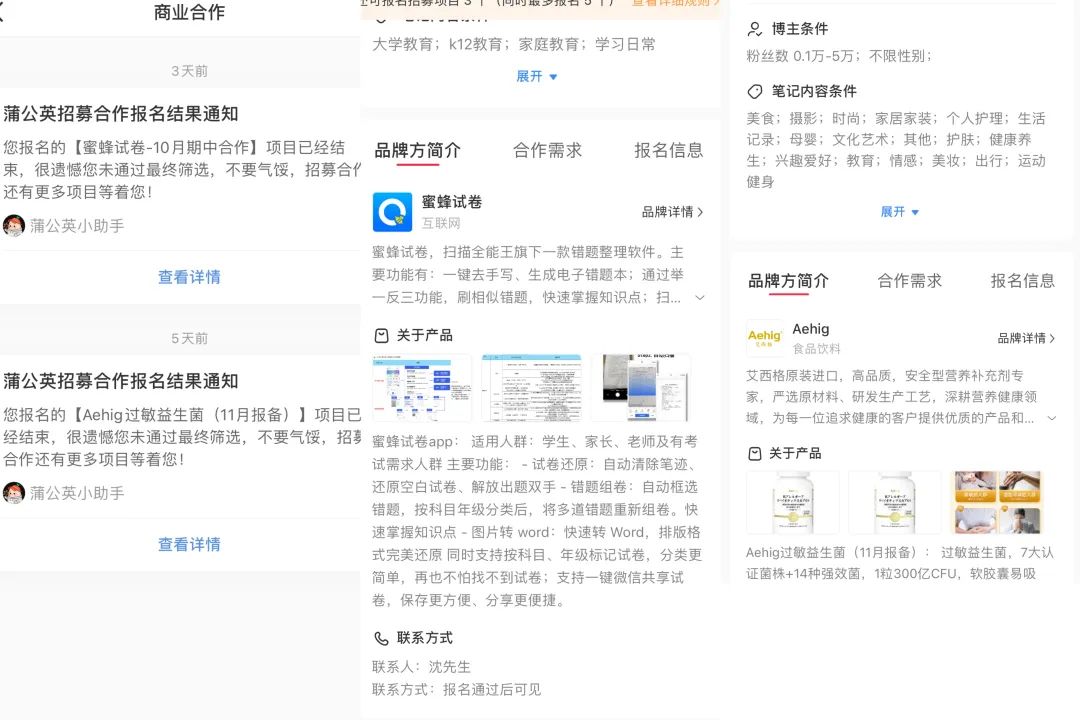Viewport: 1080px width, 720px height.
Task: View details of the 蜜蜂试卷 result notice
Action: pos(189,277)
